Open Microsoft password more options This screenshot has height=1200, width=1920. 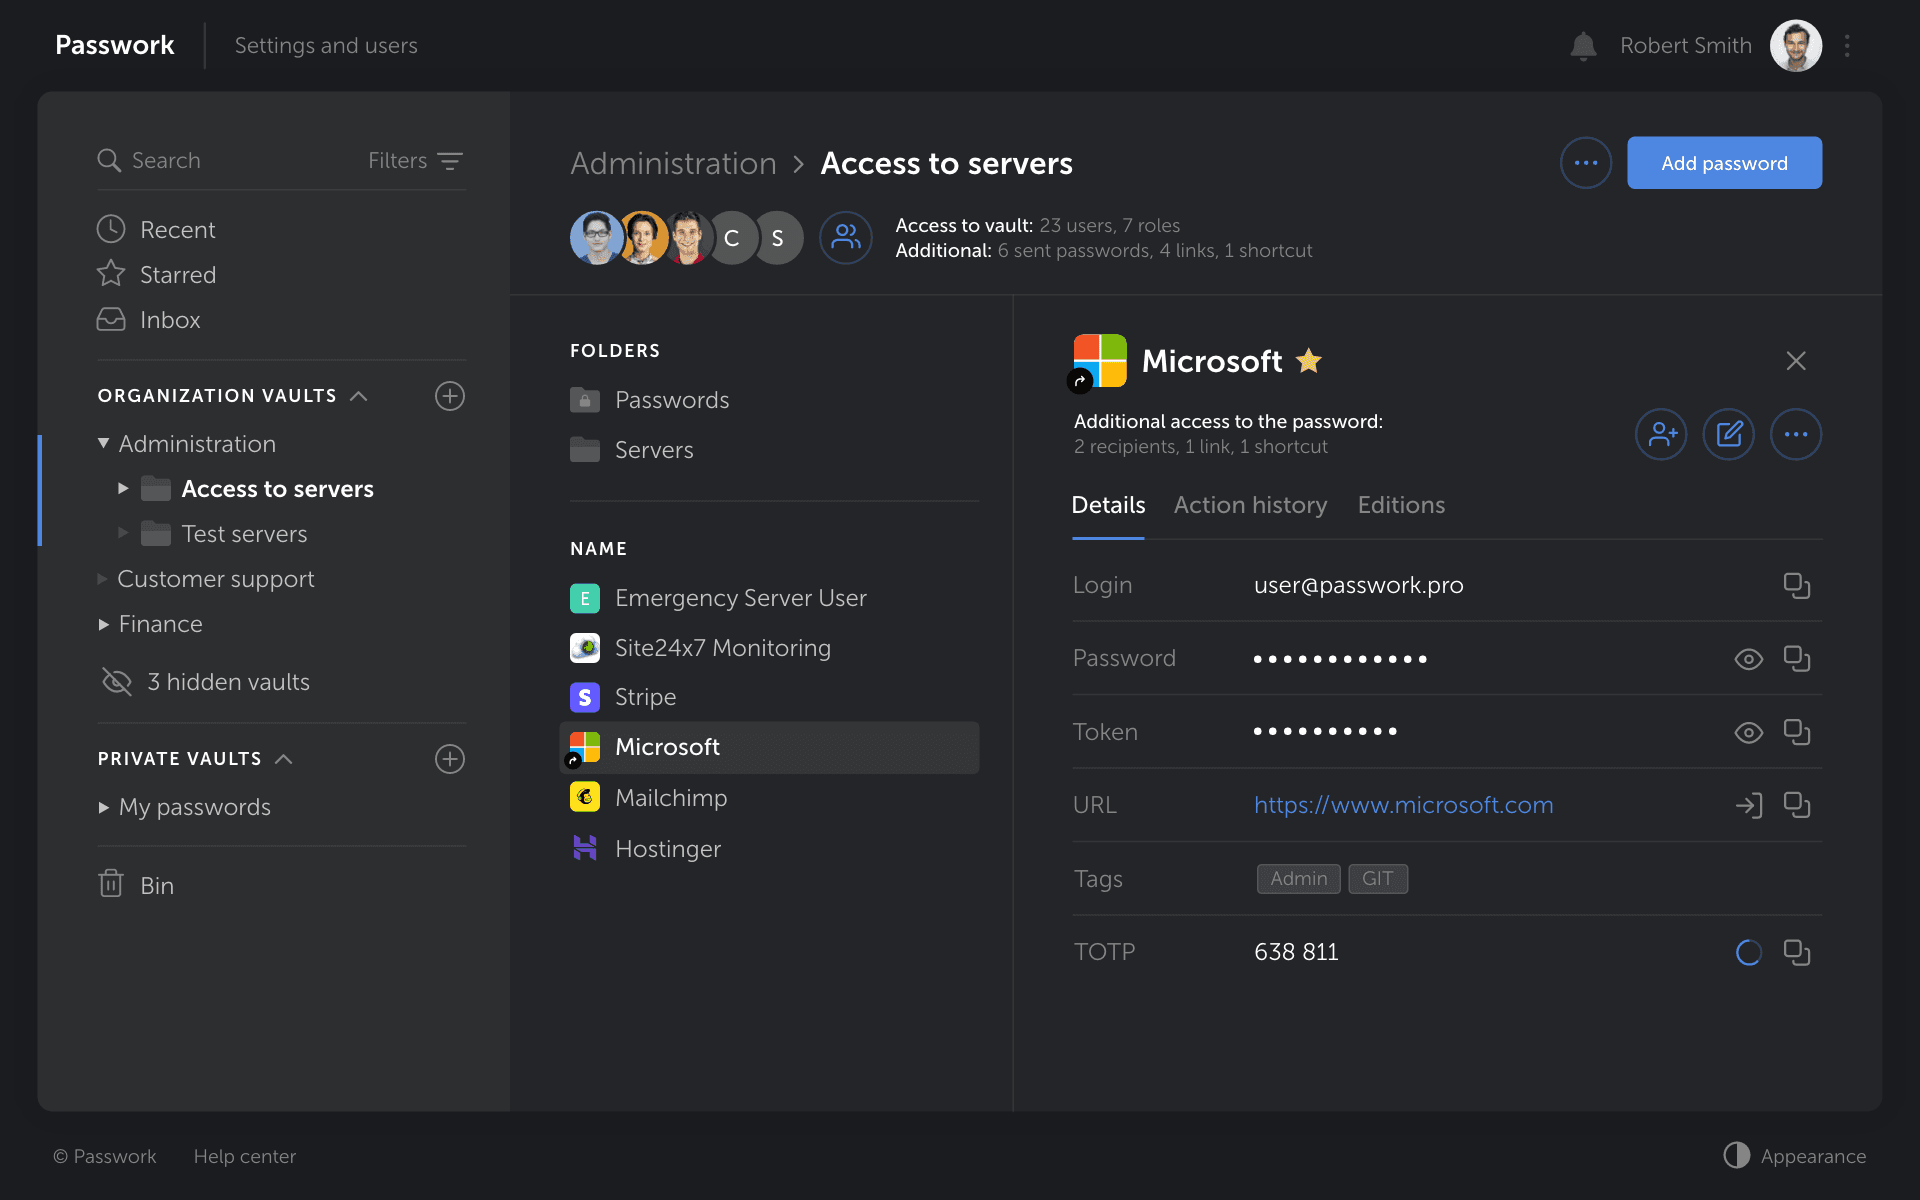(1796, 434)
